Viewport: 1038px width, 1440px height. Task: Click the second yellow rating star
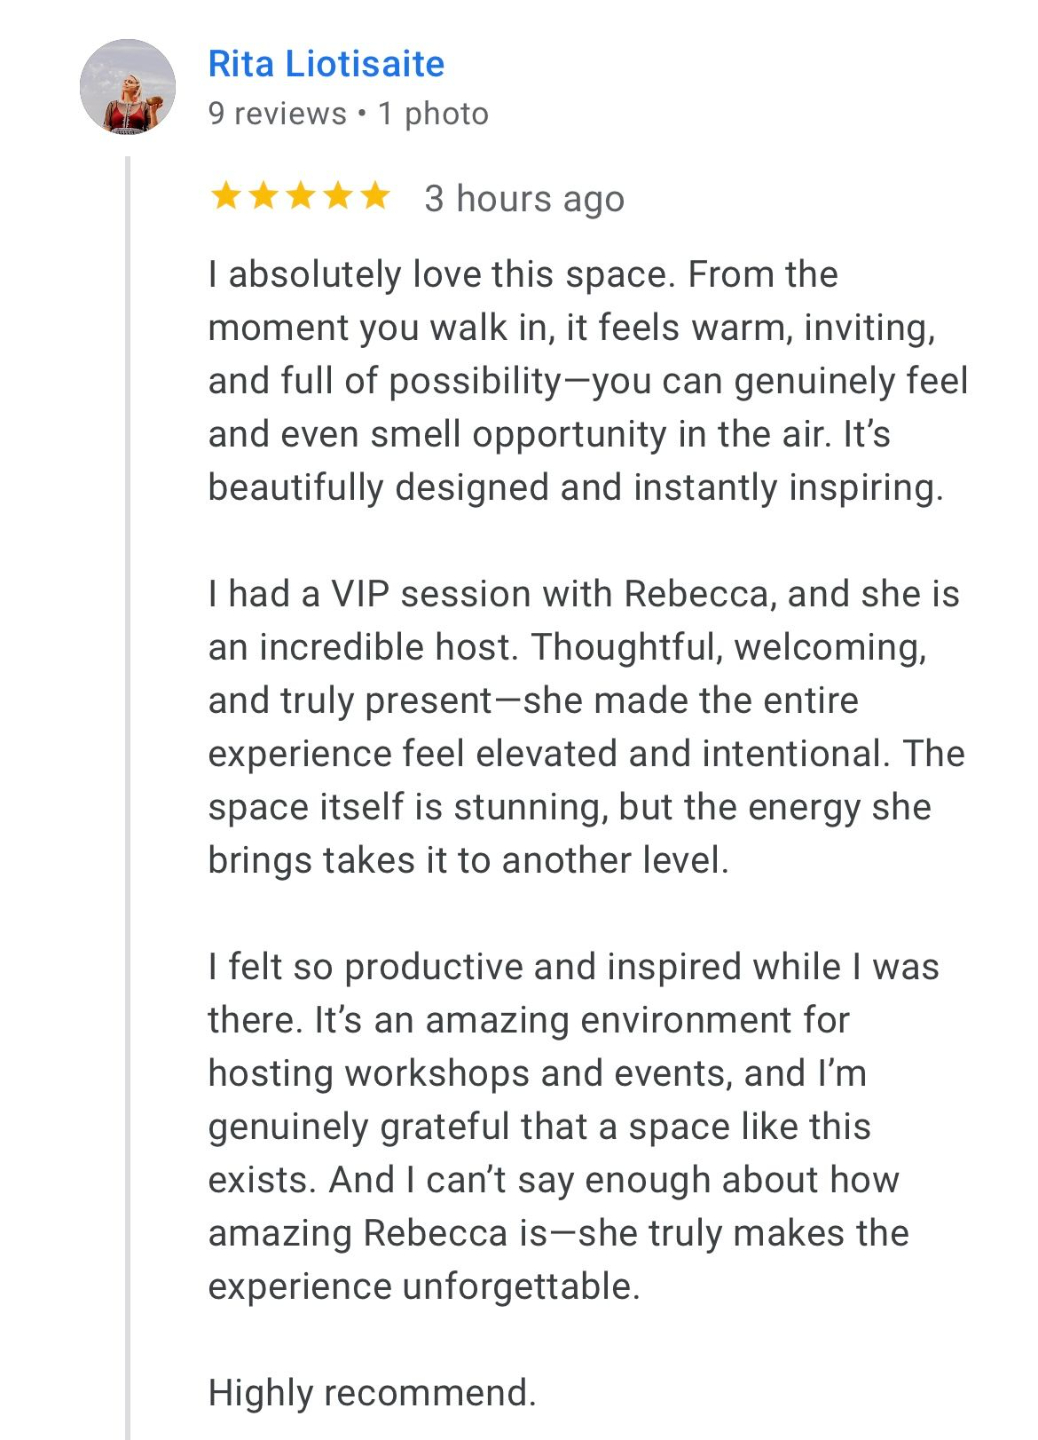pyautogui.click(x=263, y=196)
